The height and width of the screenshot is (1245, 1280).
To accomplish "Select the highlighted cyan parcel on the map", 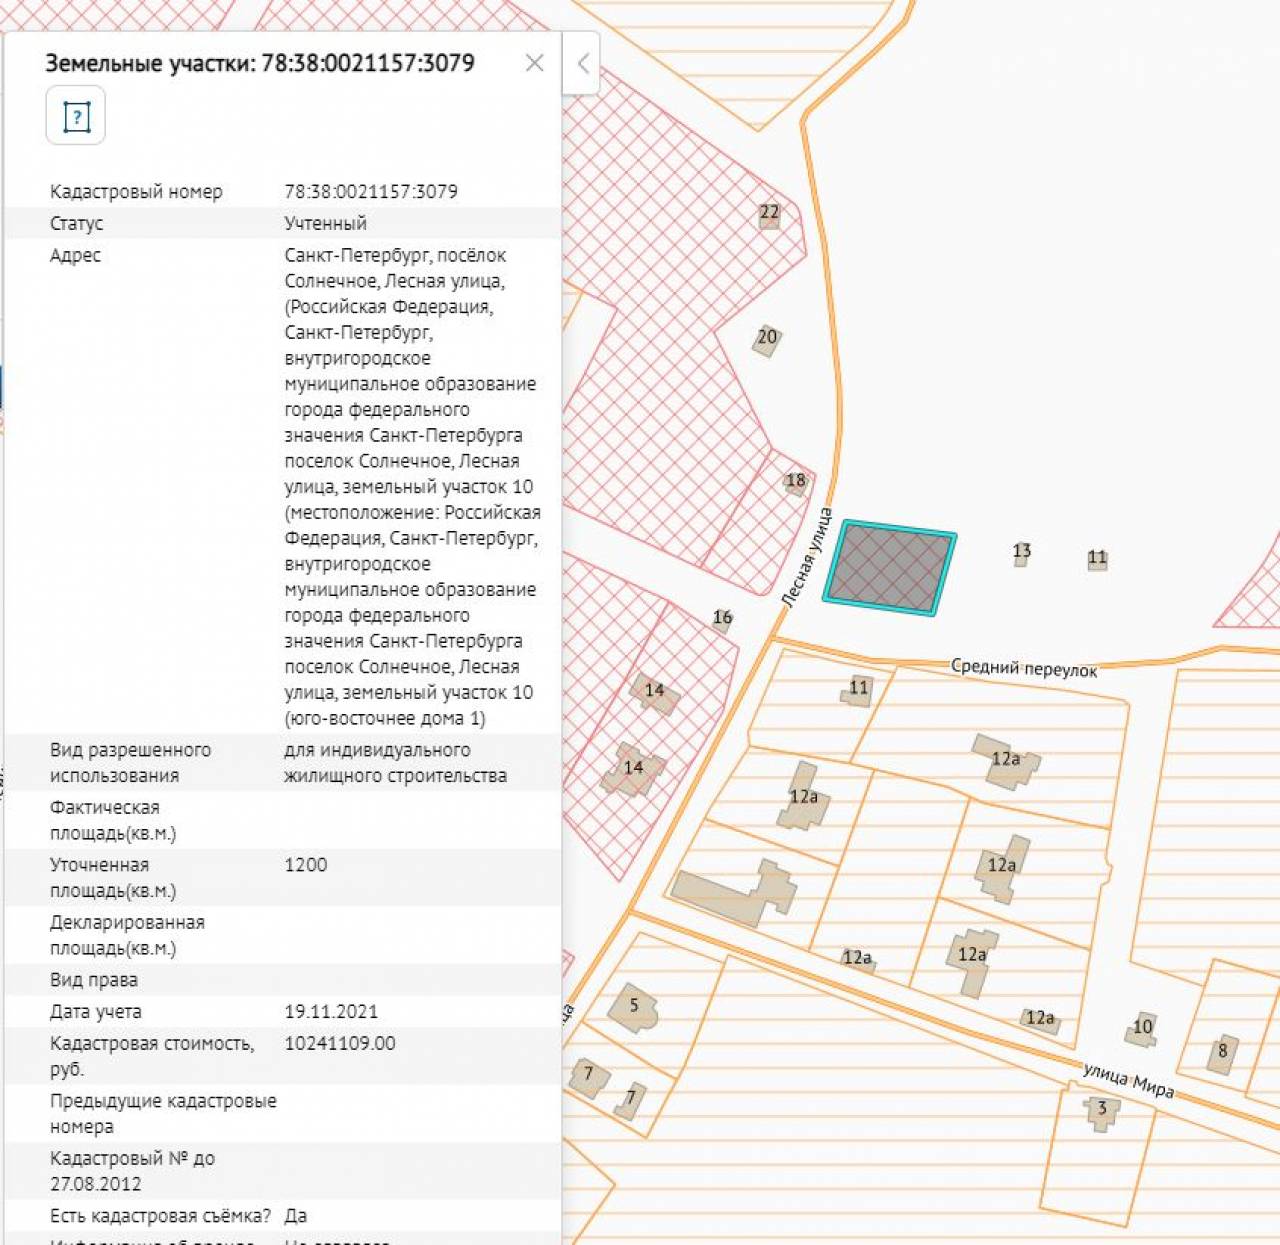I will coord(890,567).
